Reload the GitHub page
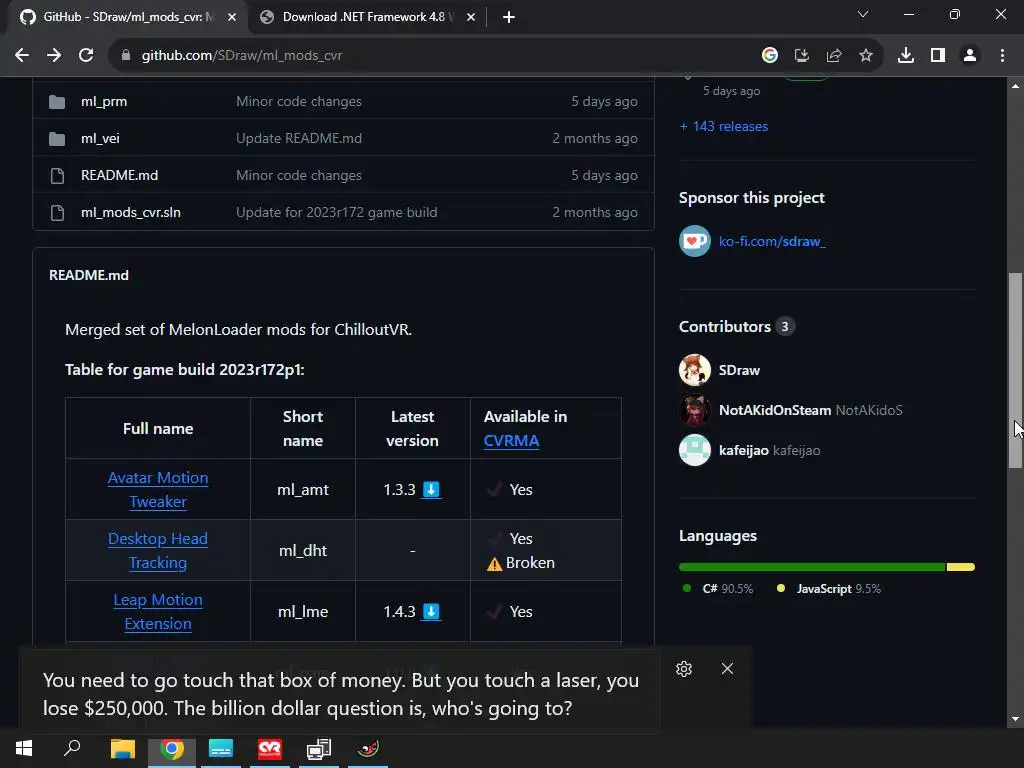The height and width of the screenshot is (768, 1024). pos(86,56)
